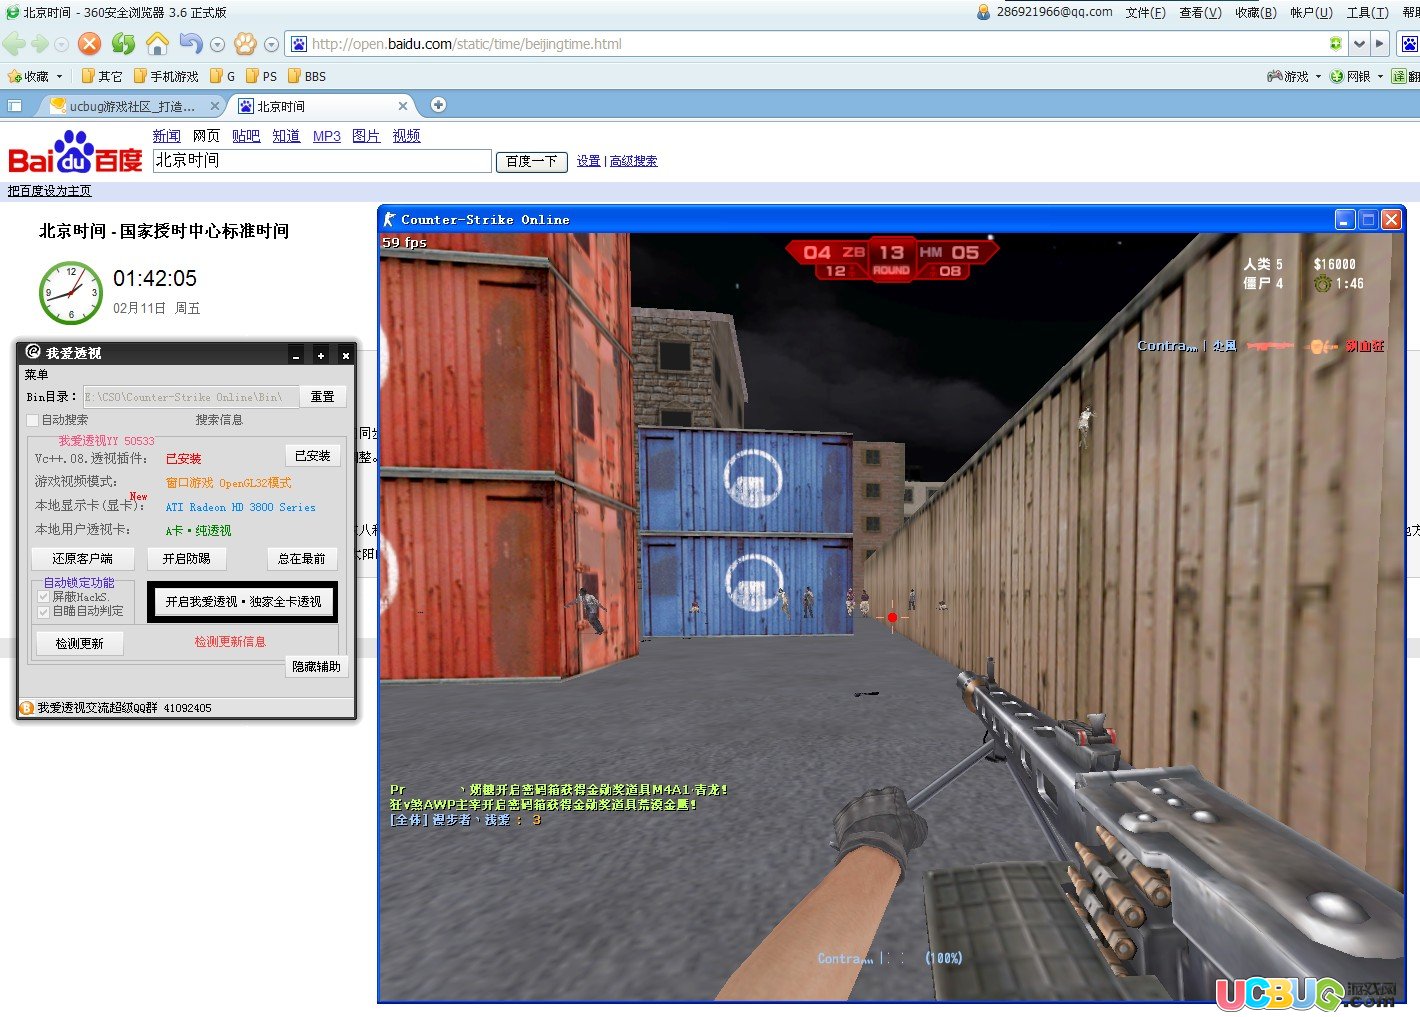This screenshot has height=1017, width=1420.
Task: Open the address bar history dropdown arrow
Action: (x=1359, y=44)
